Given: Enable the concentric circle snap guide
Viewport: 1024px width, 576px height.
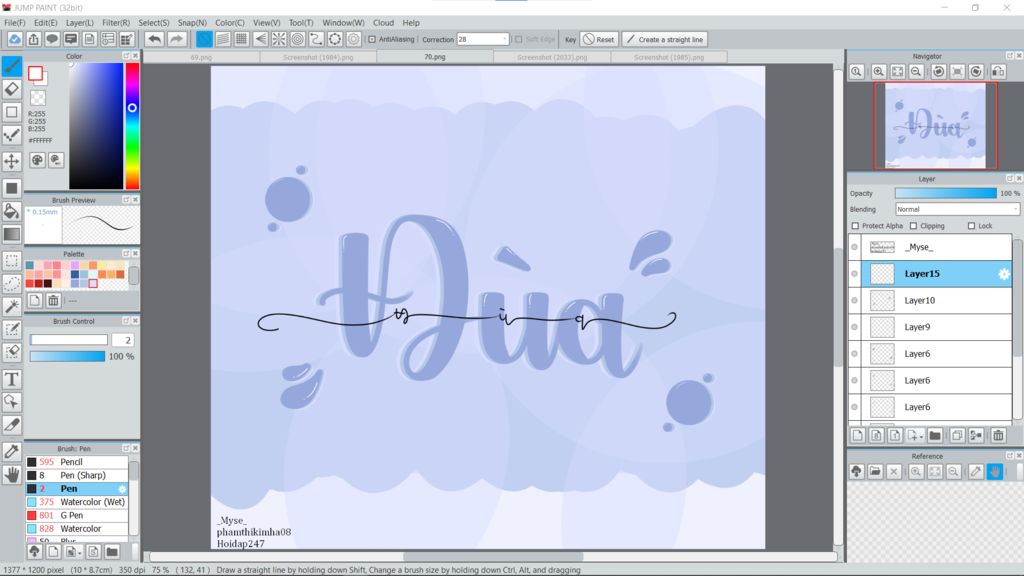Looking at the screenshot, I should pos(298,39).
